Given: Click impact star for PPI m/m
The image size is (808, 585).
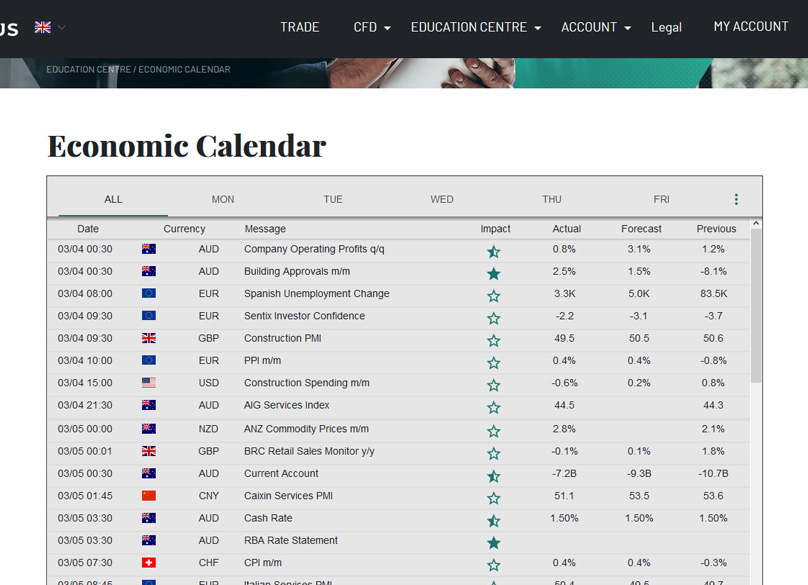Looking at the screenshot, I should click(x=494, y=363).
